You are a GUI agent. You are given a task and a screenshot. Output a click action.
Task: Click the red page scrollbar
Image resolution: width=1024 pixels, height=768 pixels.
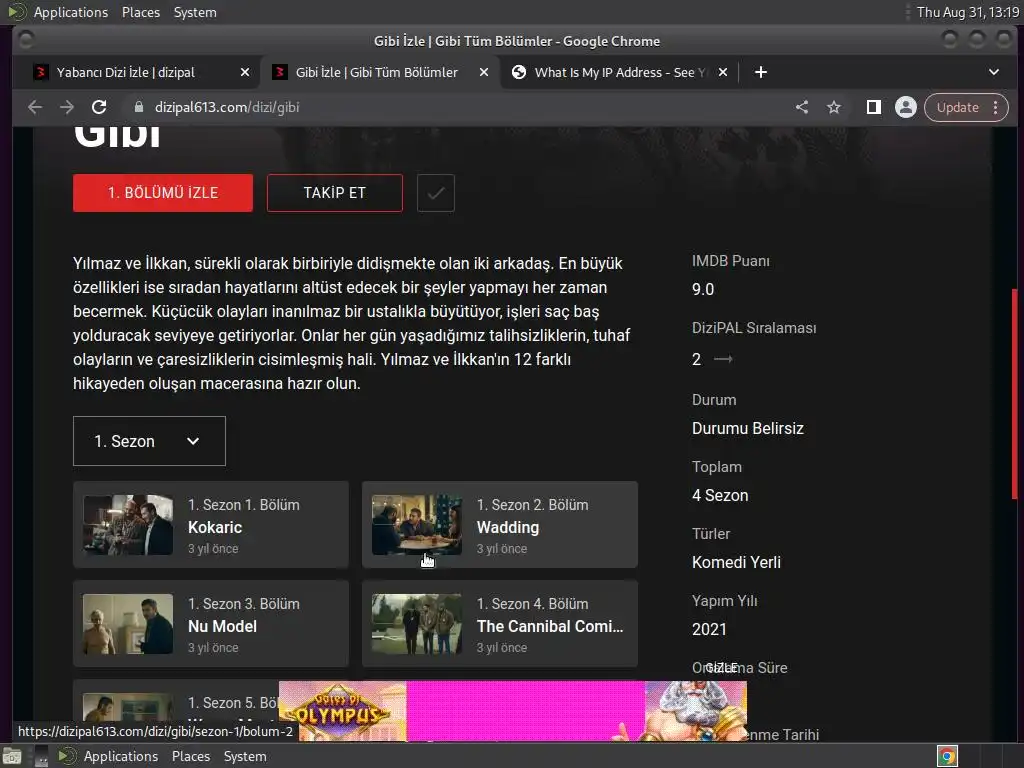[1014, 394]
